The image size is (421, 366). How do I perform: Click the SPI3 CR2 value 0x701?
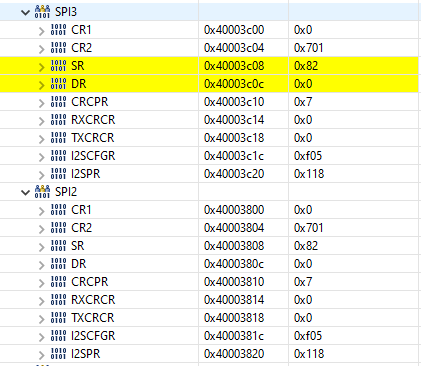(x=309, y=48)
